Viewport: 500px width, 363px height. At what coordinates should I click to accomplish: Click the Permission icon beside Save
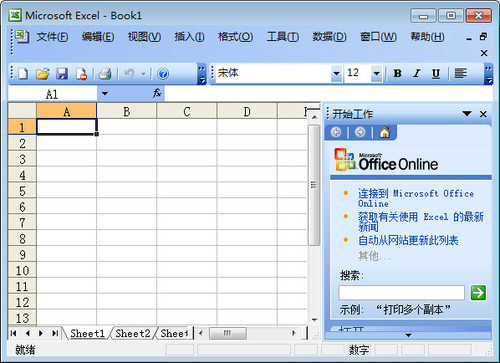tap(82, 74)
